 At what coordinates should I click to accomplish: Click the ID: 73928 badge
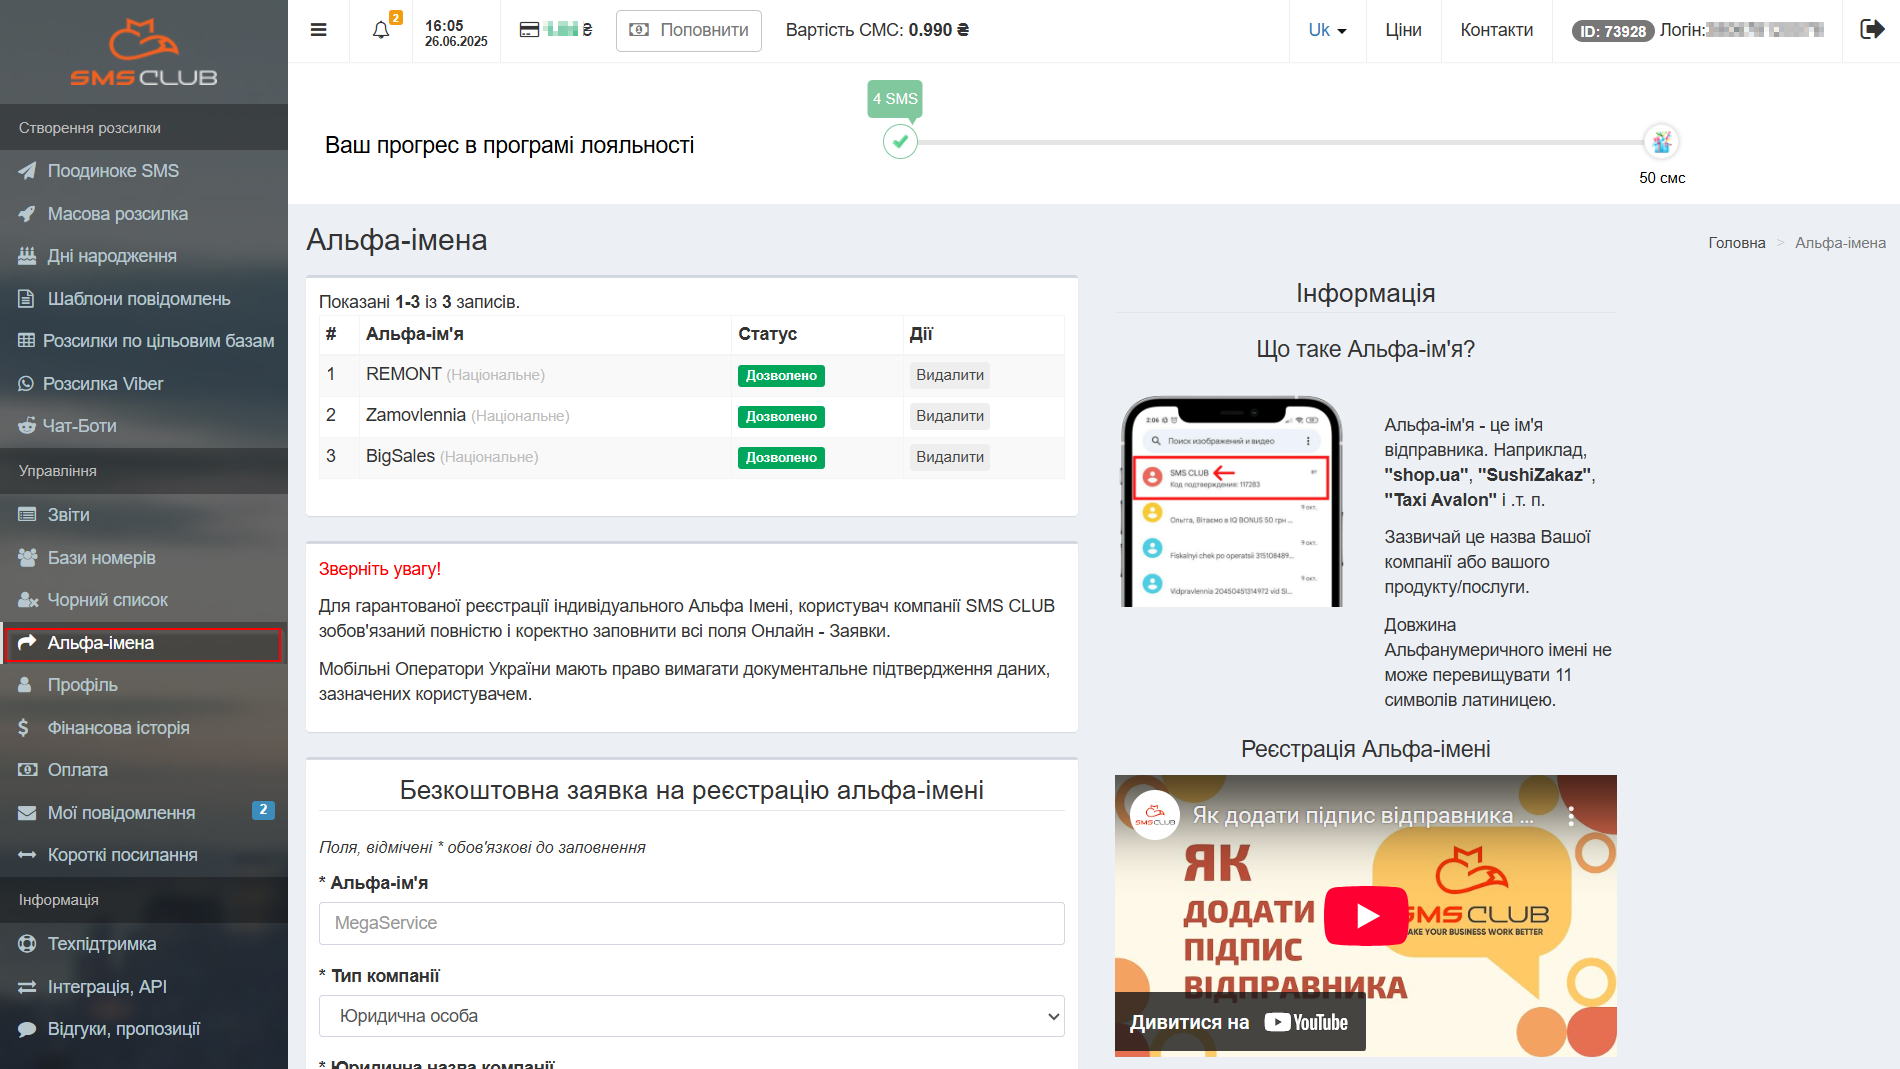[1612, 31]
